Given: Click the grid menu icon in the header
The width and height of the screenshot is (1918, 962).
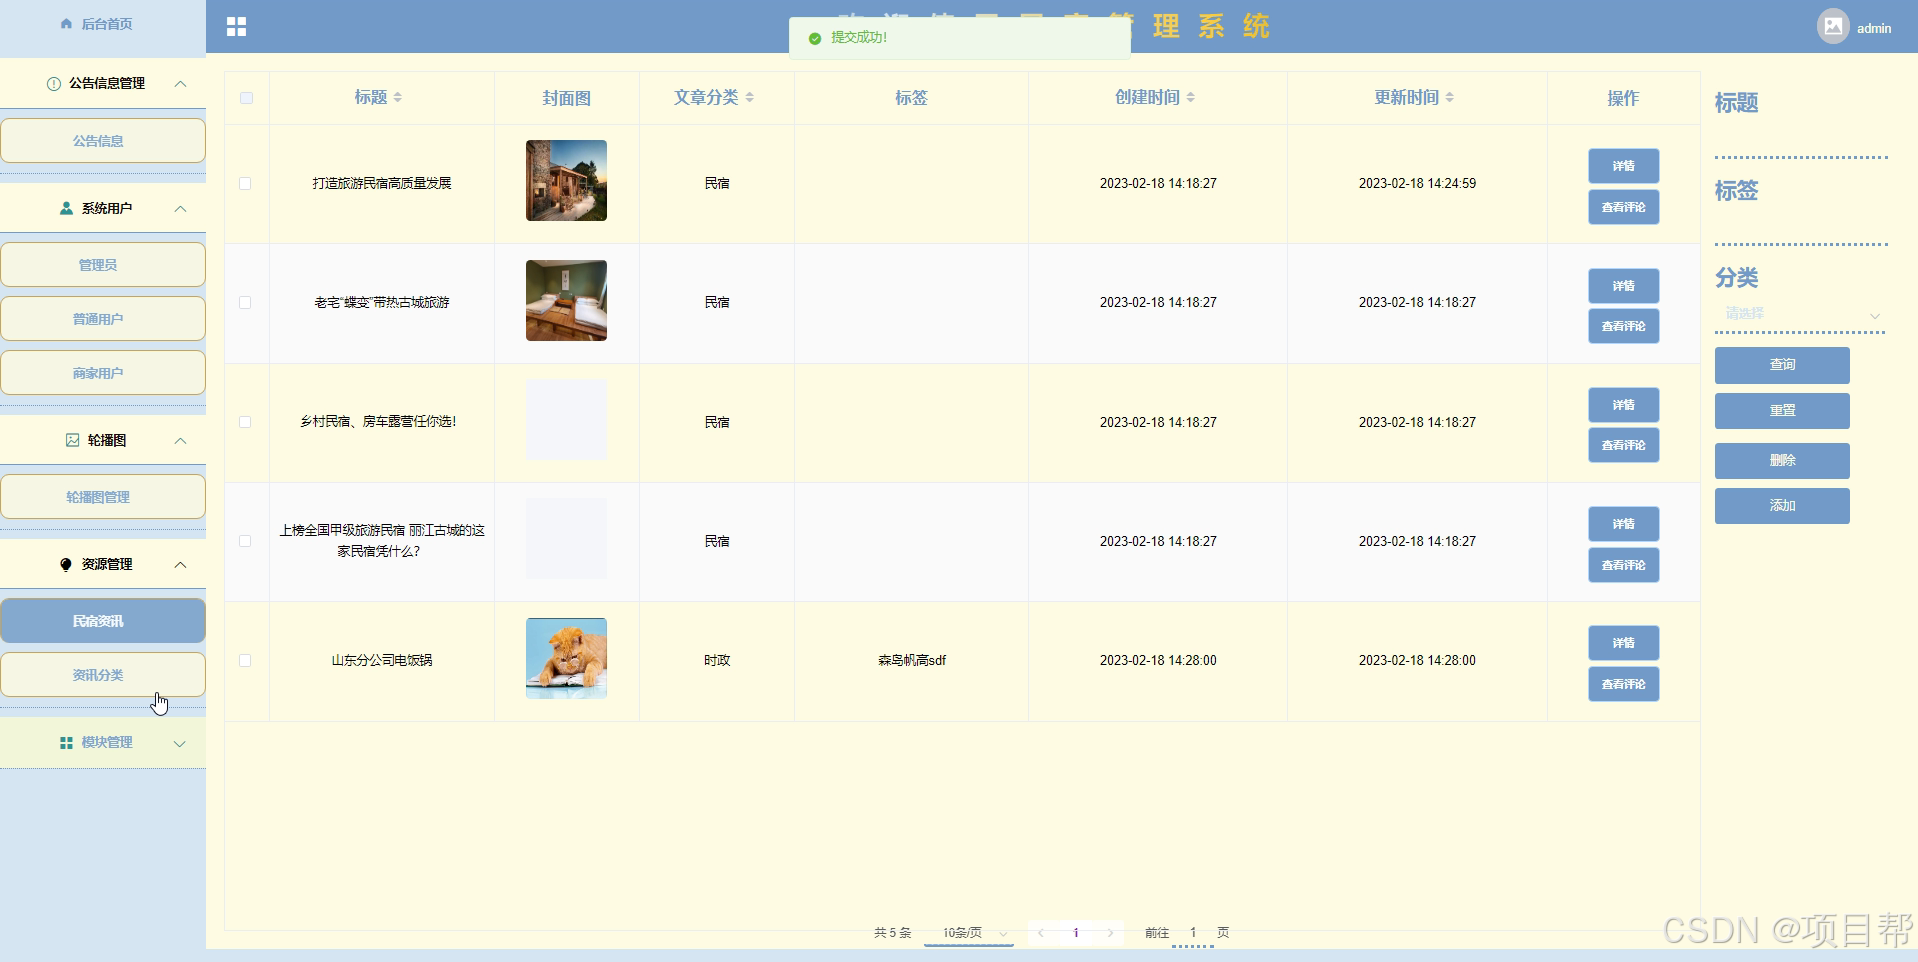Looking at the screenshot, I should 236,27.
